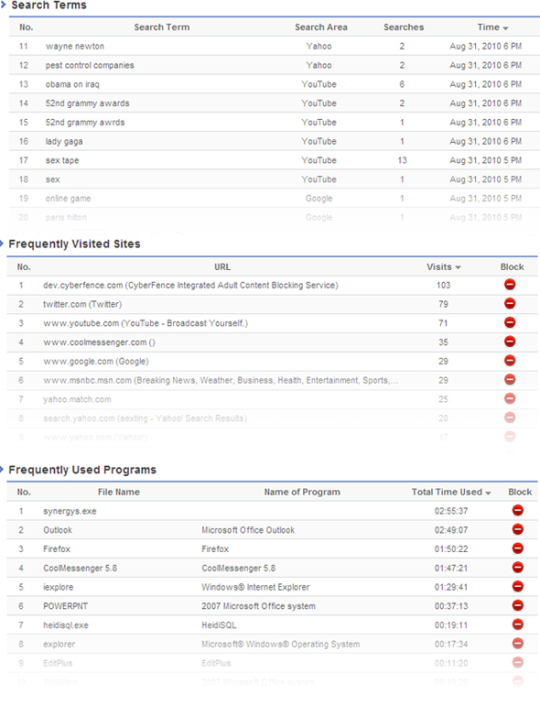Image resolution: width=540 pixels, height=705 pixels.
Task: Select the 'obama on iraq' search term
Action: [72, 84]
